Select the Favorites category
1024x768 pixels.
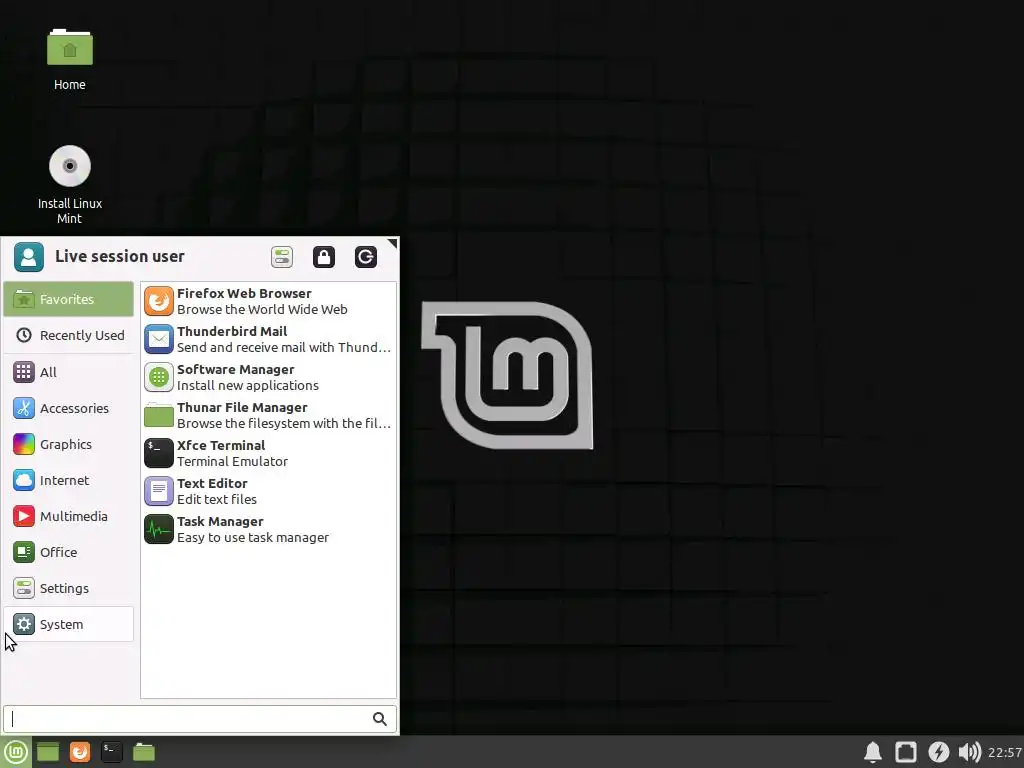(x=69, y=299)
